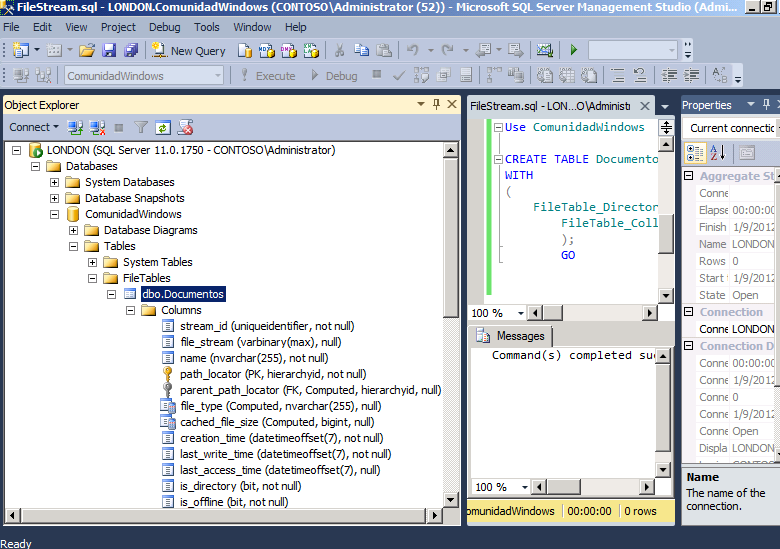Click the Paste clipboard icon

point(384,51)
